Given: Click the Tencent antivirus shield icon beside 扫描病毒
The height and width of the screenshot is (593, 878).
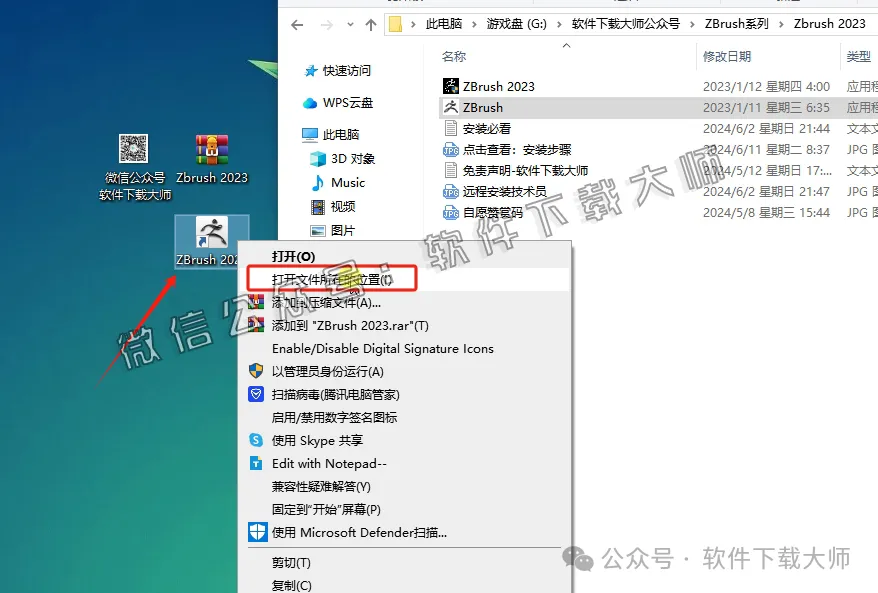Looking at the screenshot, I should (x=257, y=394).
